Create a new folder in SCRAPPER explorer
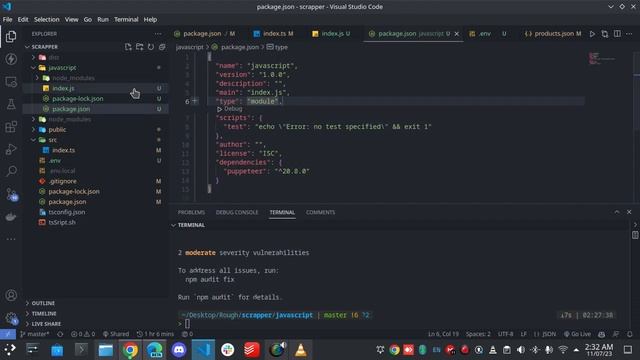 point(140,47)
